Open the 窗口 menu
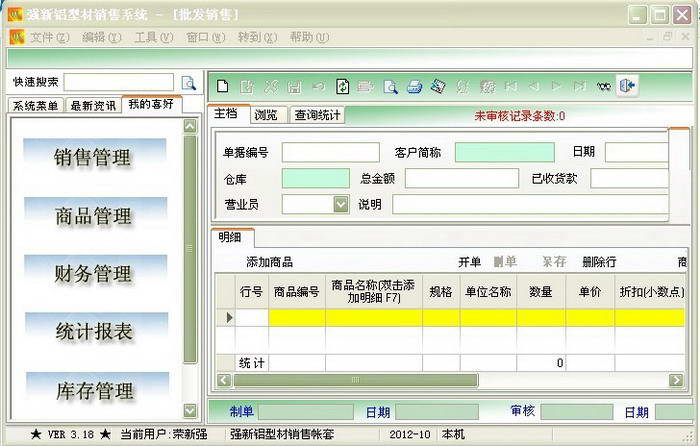Image resolution: width=700 pixels, height=446 pixels. [205, 38]
